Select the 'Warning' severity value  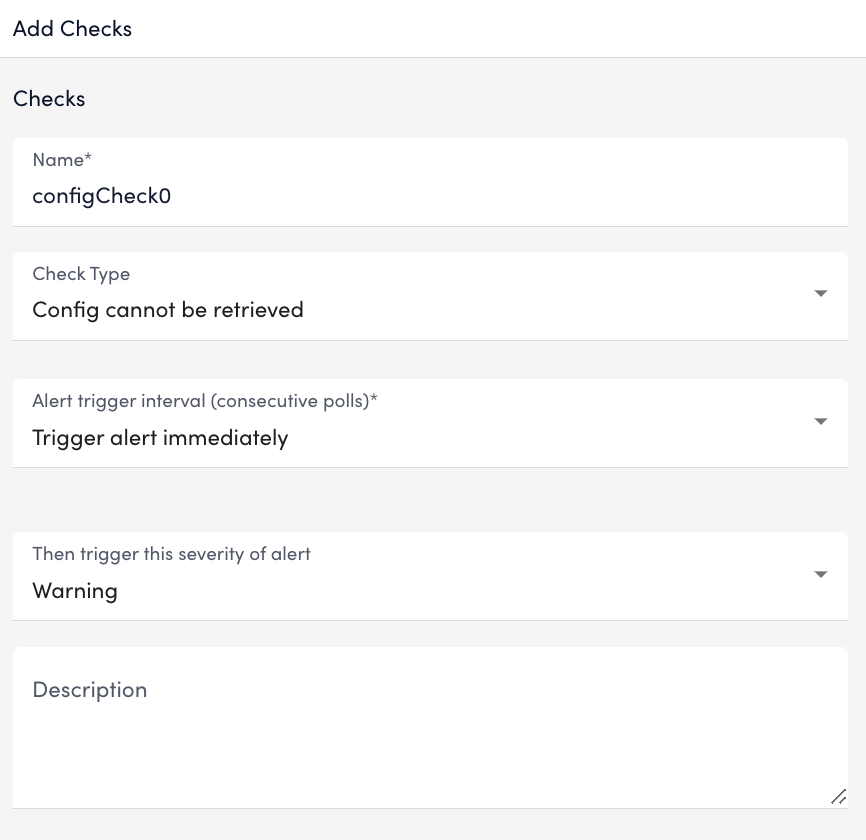tap(75, 591)
